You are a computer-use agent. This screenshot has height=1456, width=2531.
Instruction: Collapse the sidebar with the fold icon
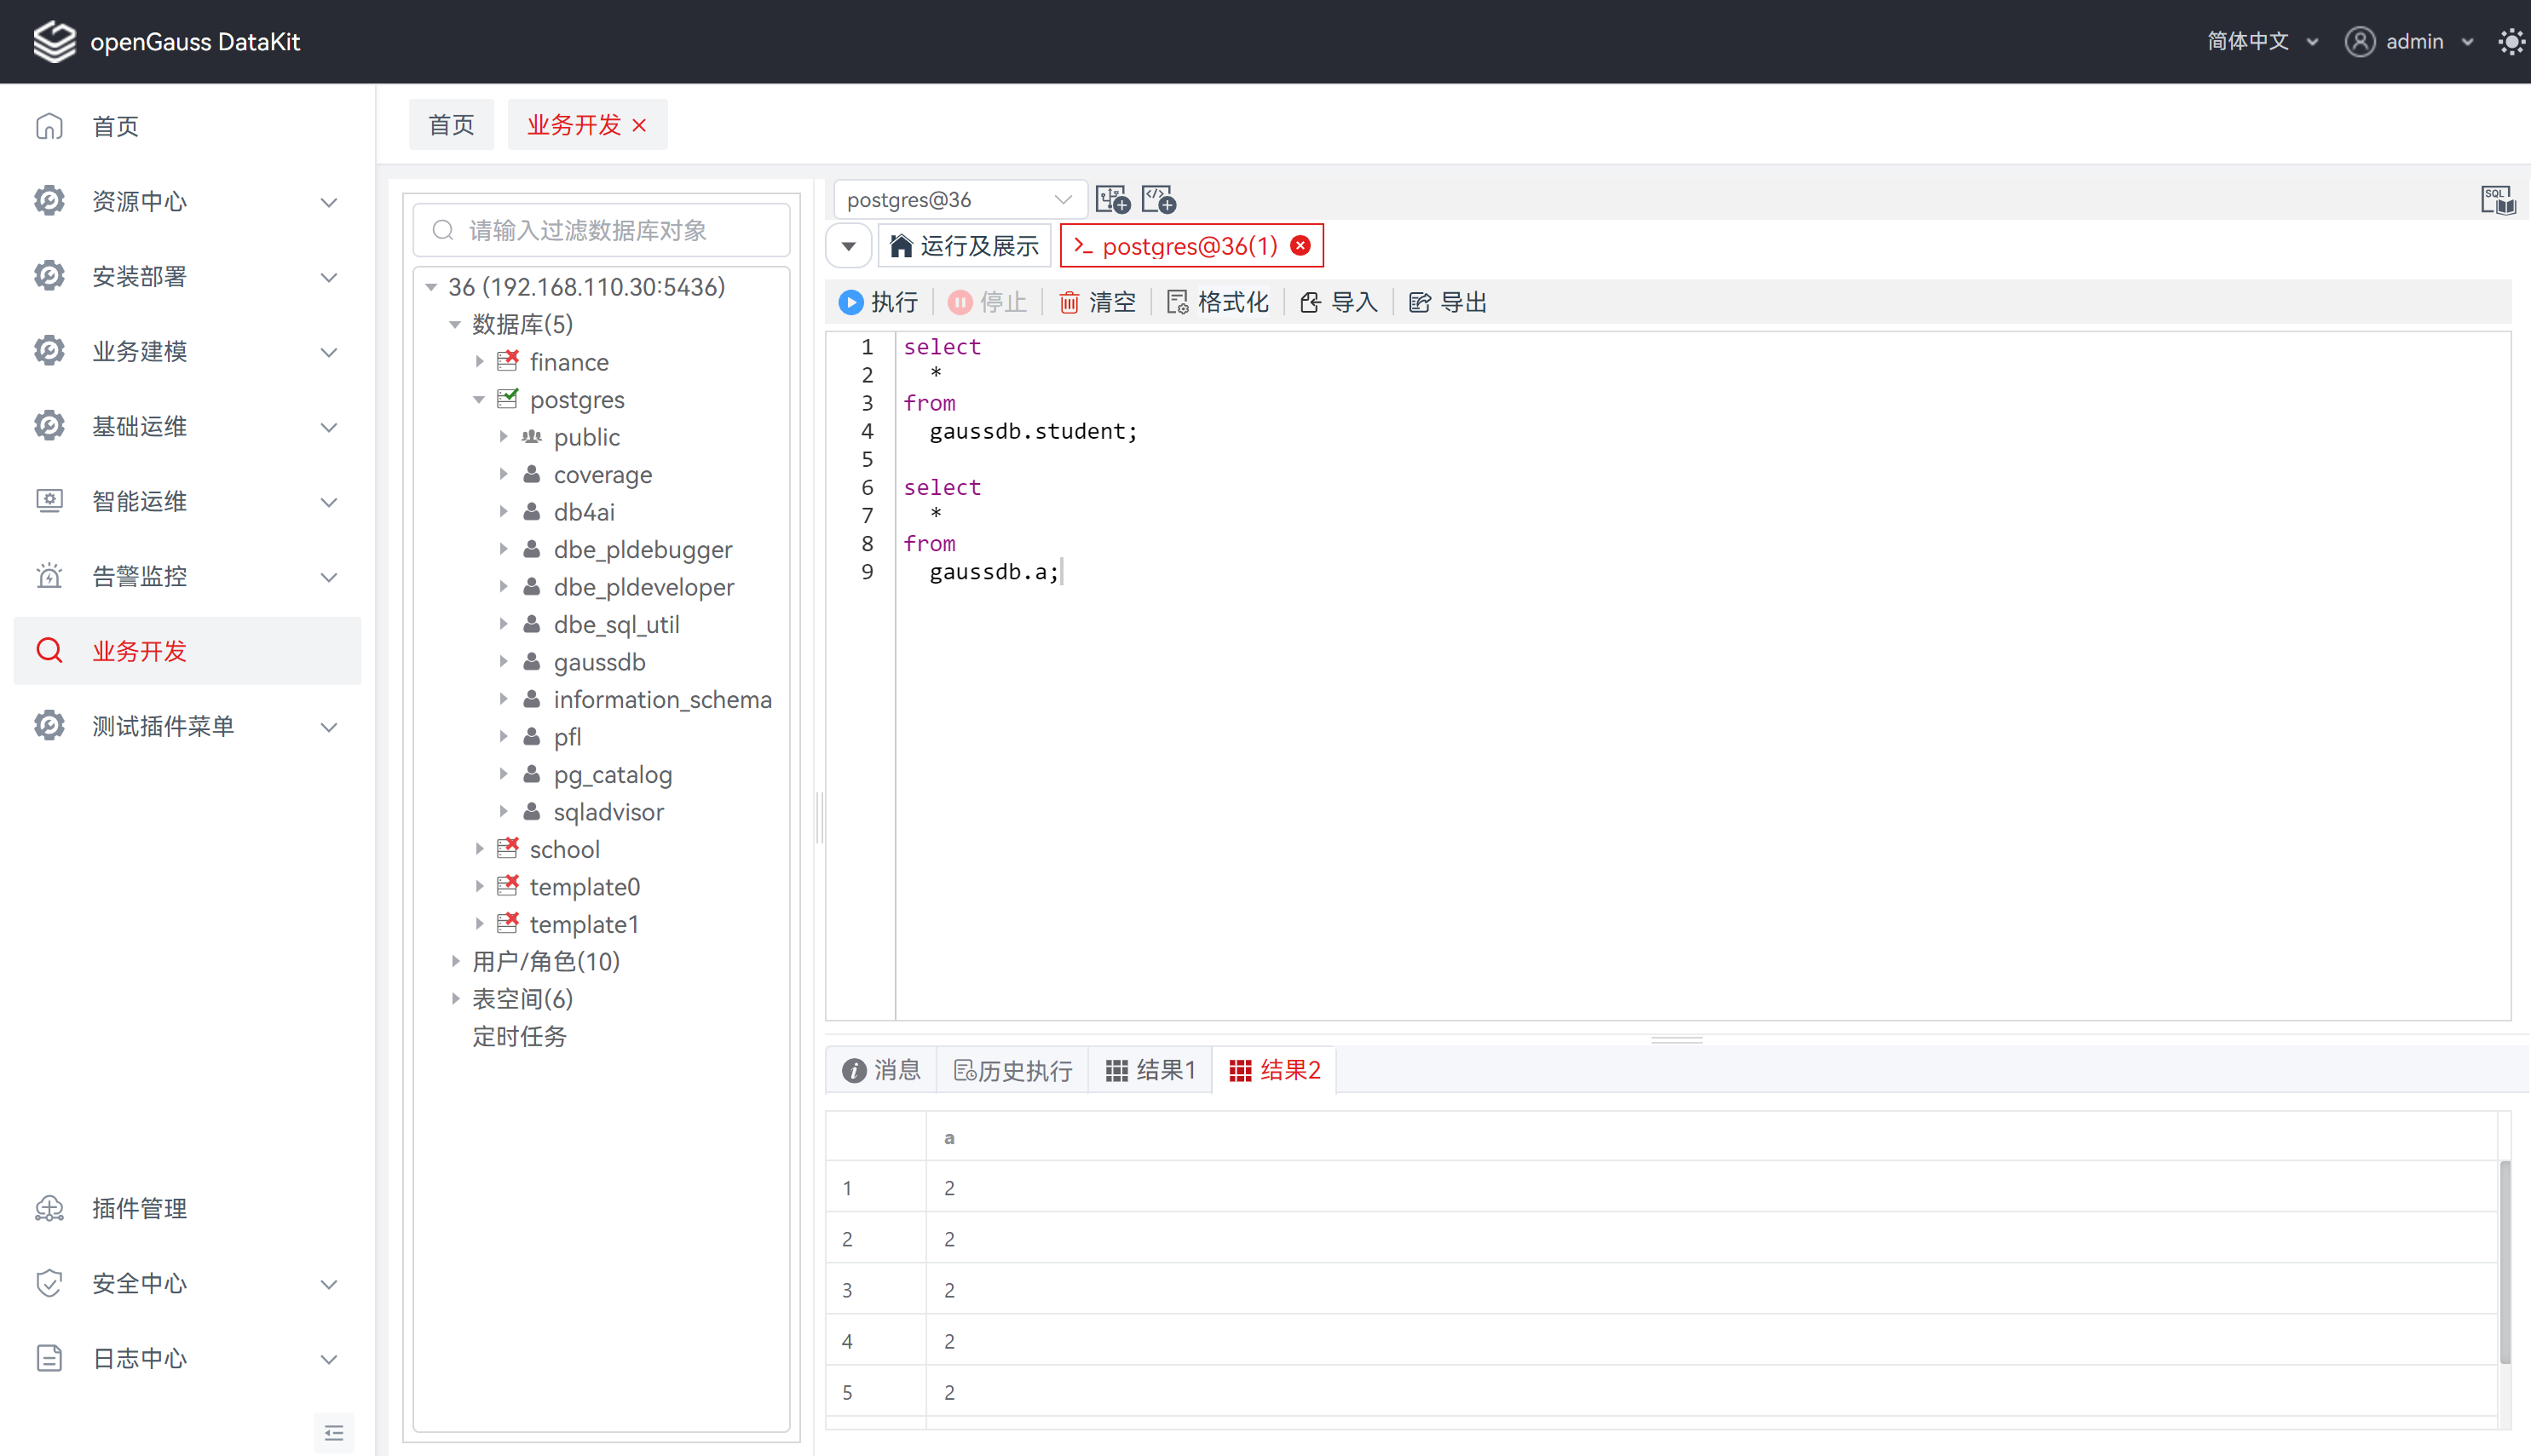334,1432
